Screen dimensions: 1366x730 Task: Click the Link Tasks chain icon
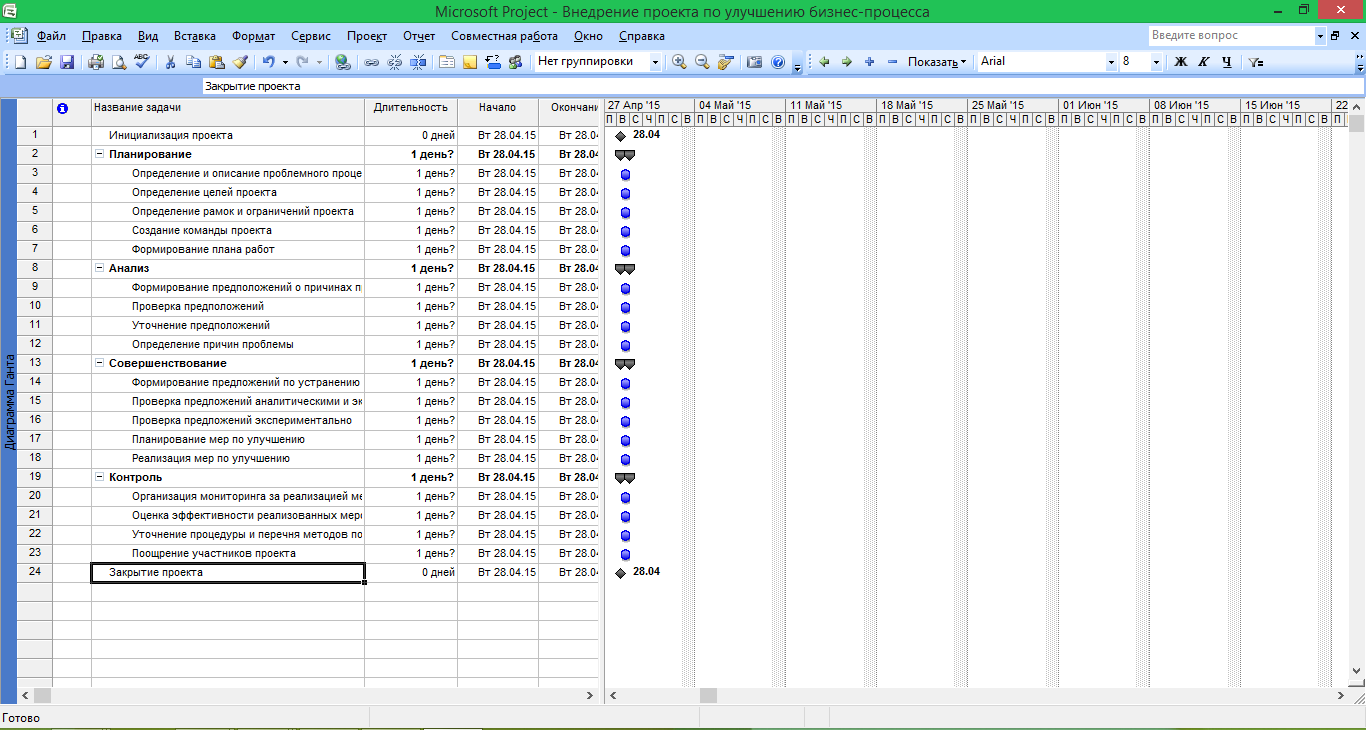[371, 62]
